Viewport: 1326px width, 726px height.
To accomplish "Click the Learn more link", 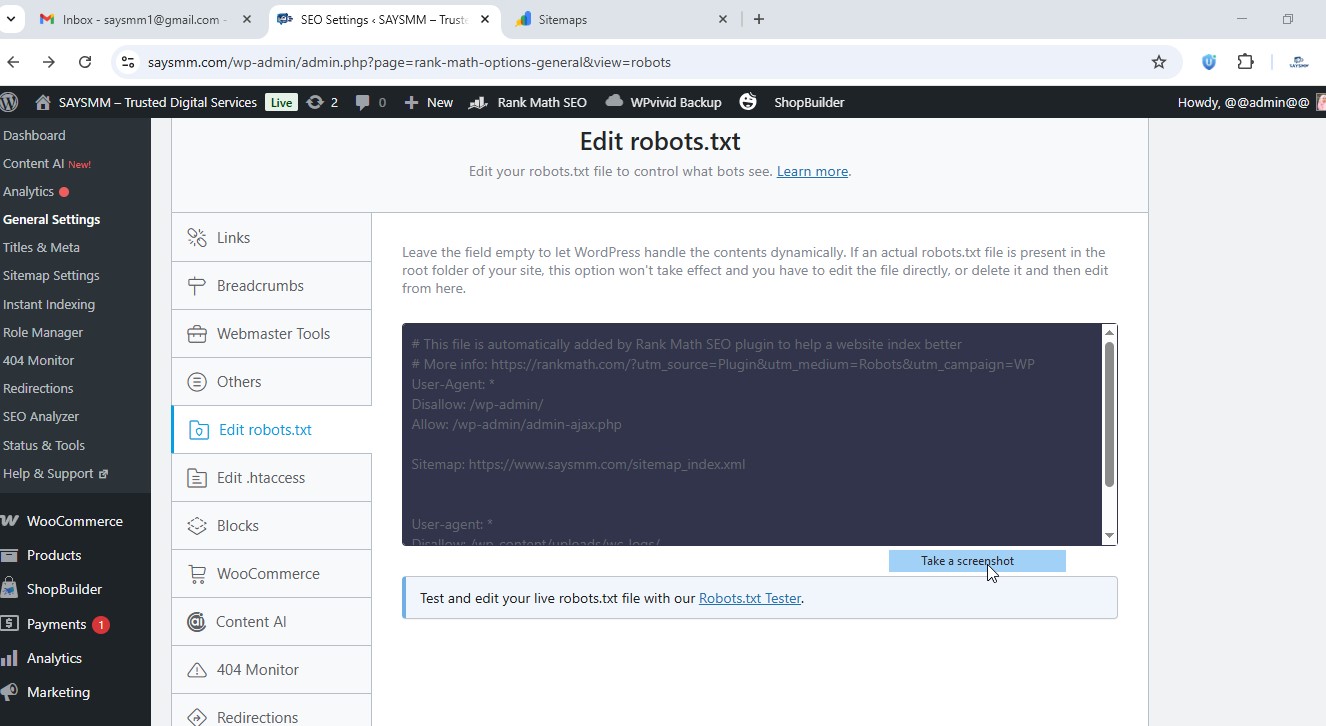I will [x=812, y=171].
